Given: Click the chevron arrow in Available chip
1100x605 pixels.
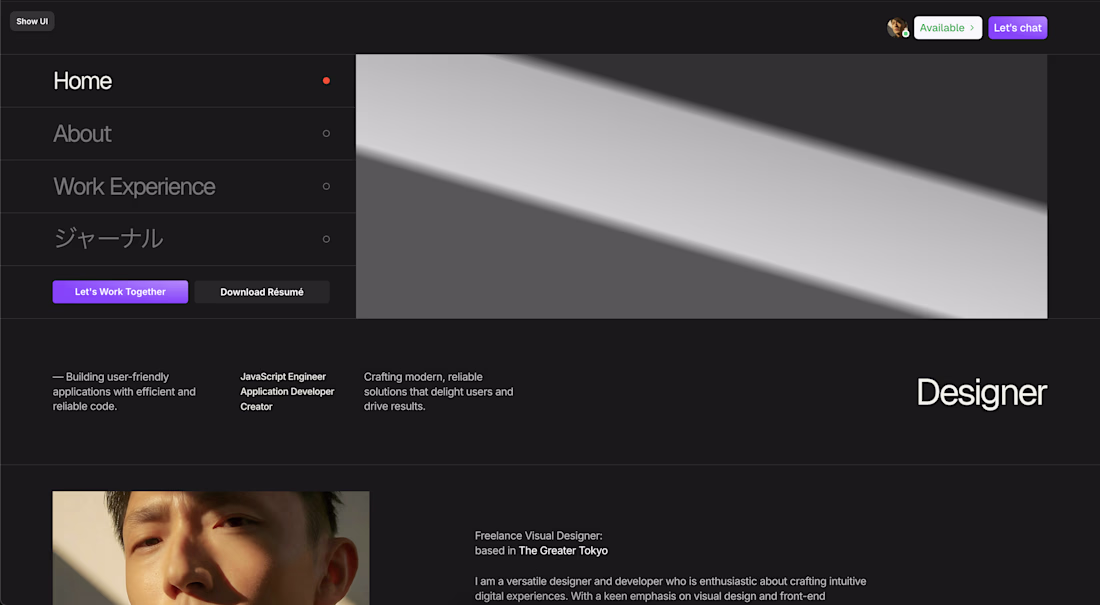Looking at the screenshot, I should [972, 28].
